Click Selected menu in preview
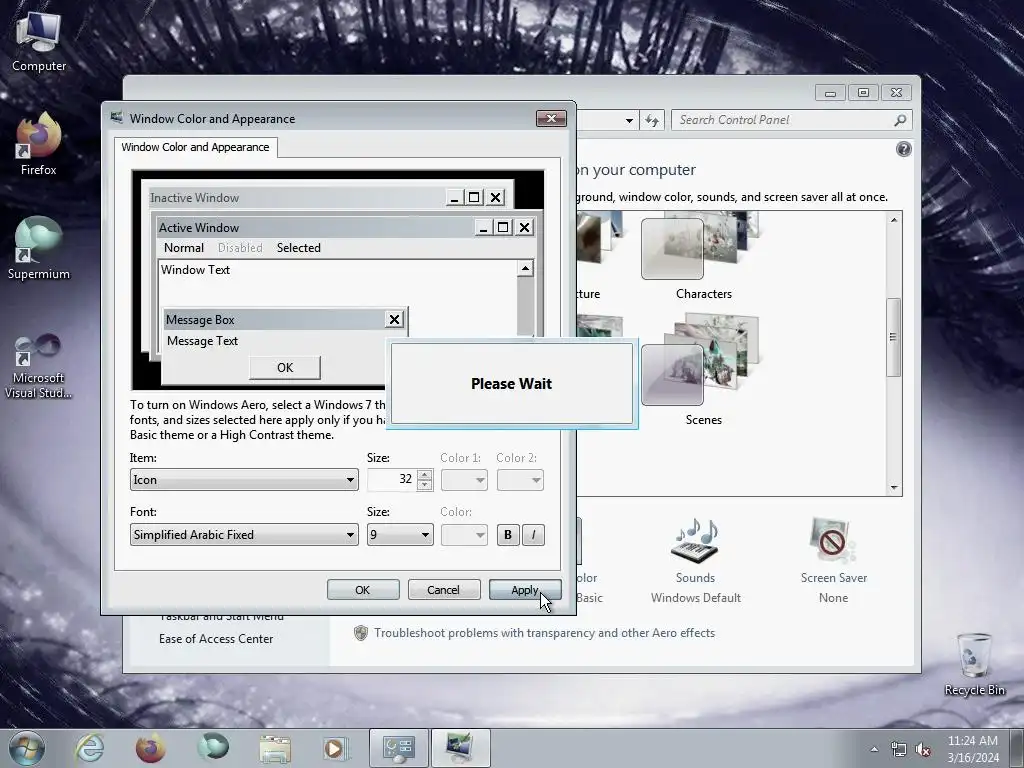 click(x=298, y=248)
